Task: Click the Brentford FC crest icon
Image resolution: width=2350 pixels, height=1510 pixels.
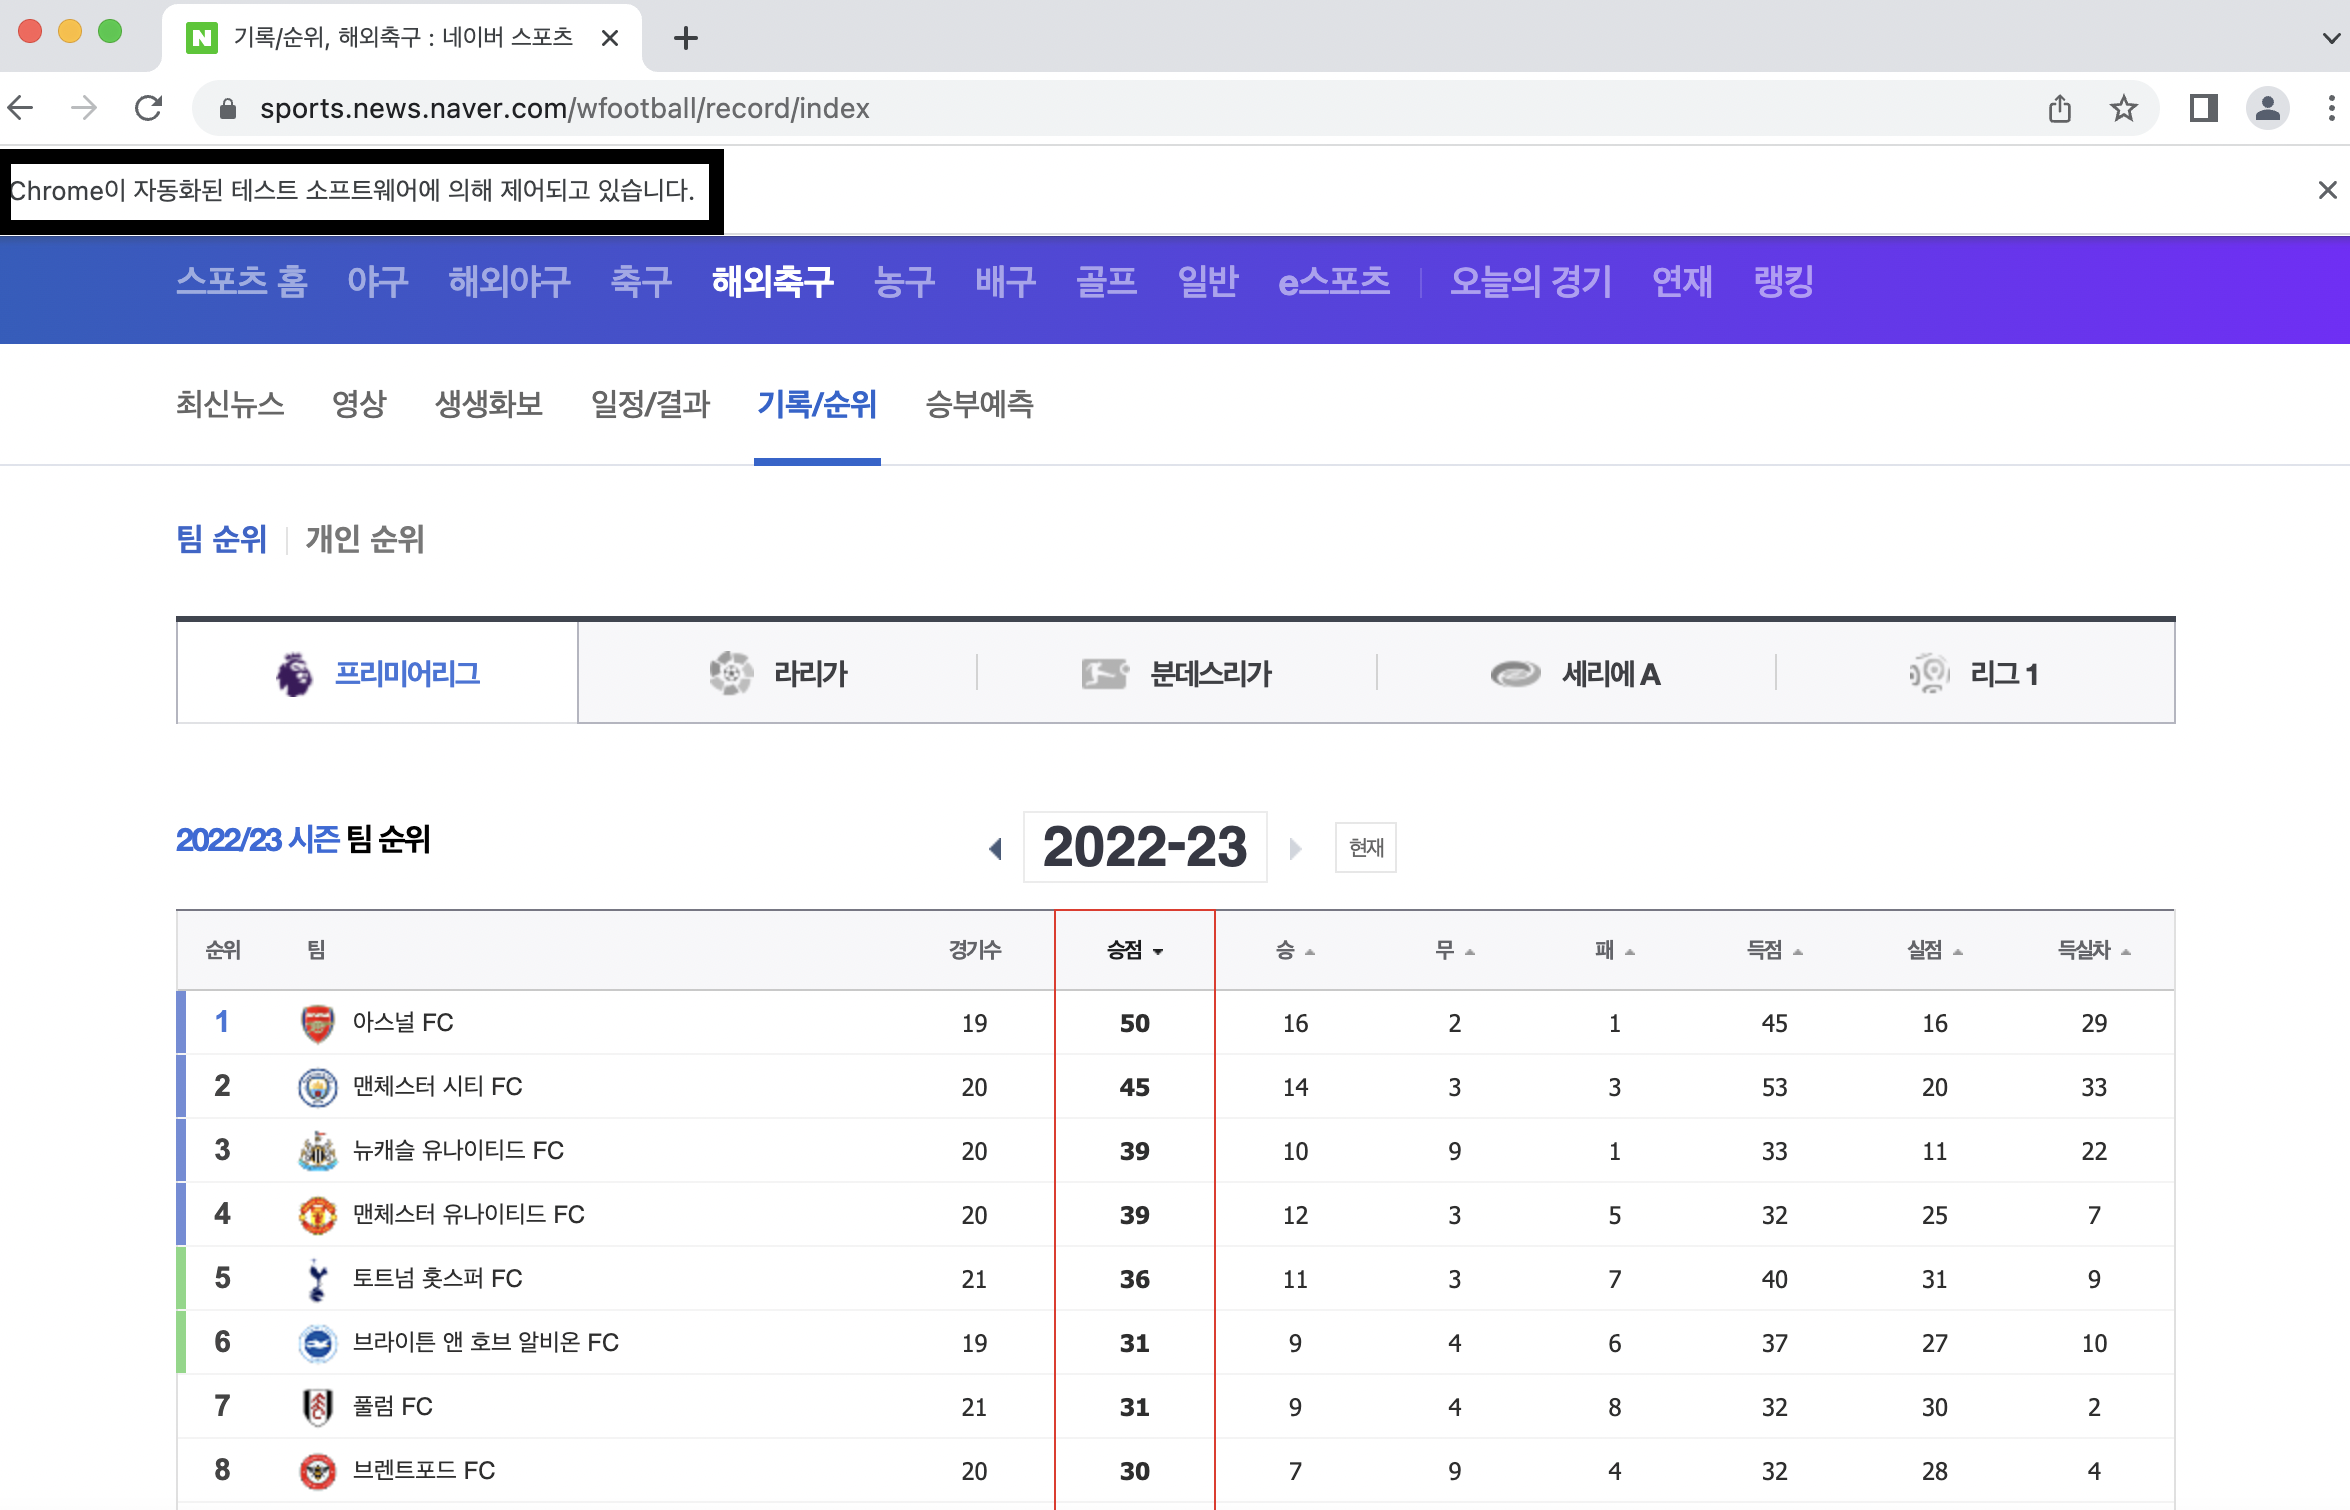Action: 317,1471
